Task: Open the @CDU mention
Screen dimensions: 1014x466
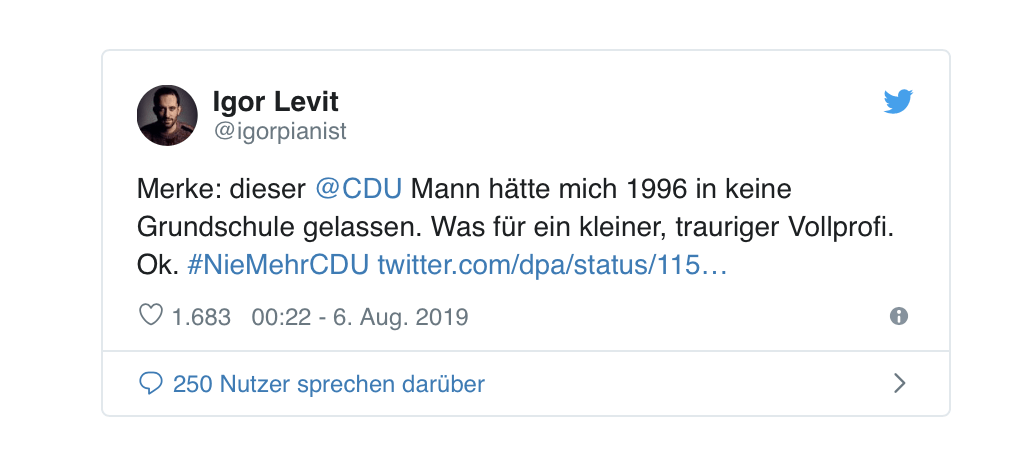Action: pyautogui.click(x=358, y=188)
